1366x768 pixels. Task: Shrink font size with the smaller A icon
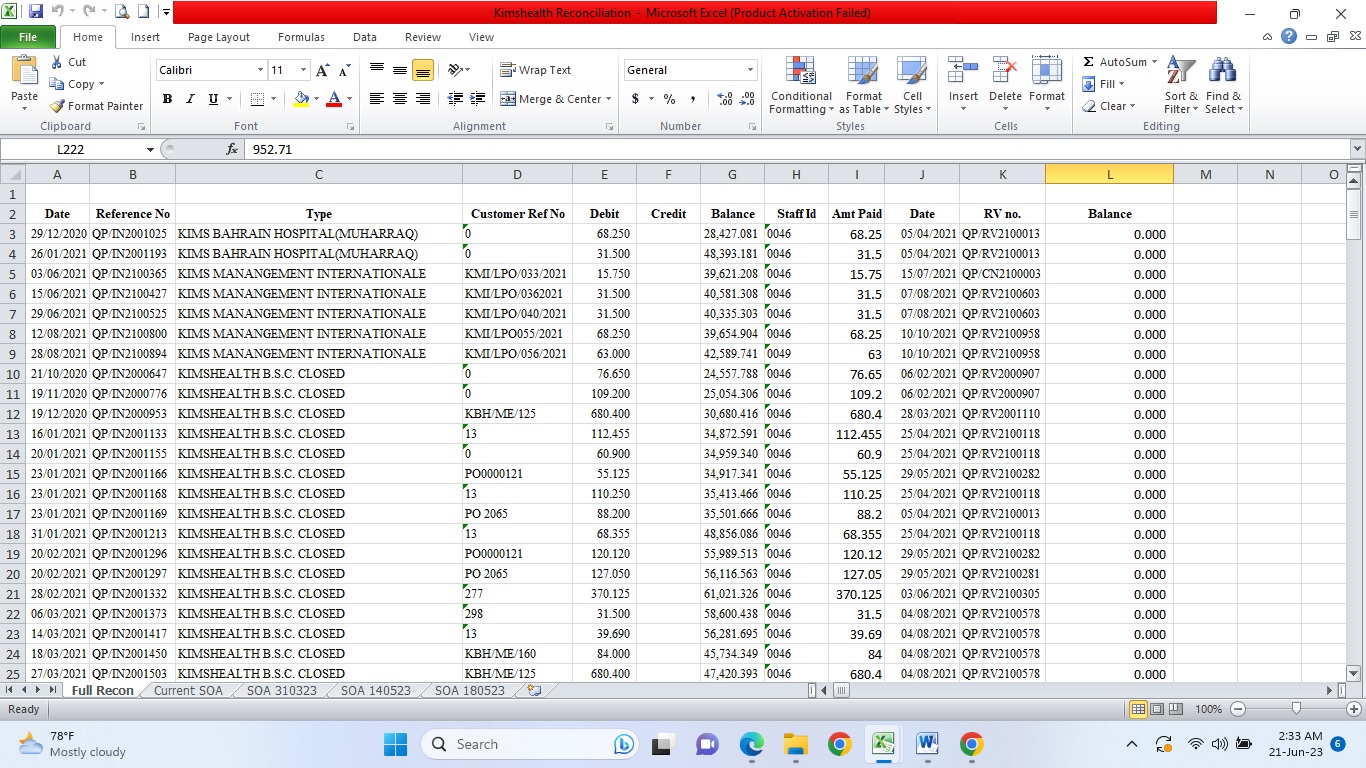click(344, 70)
